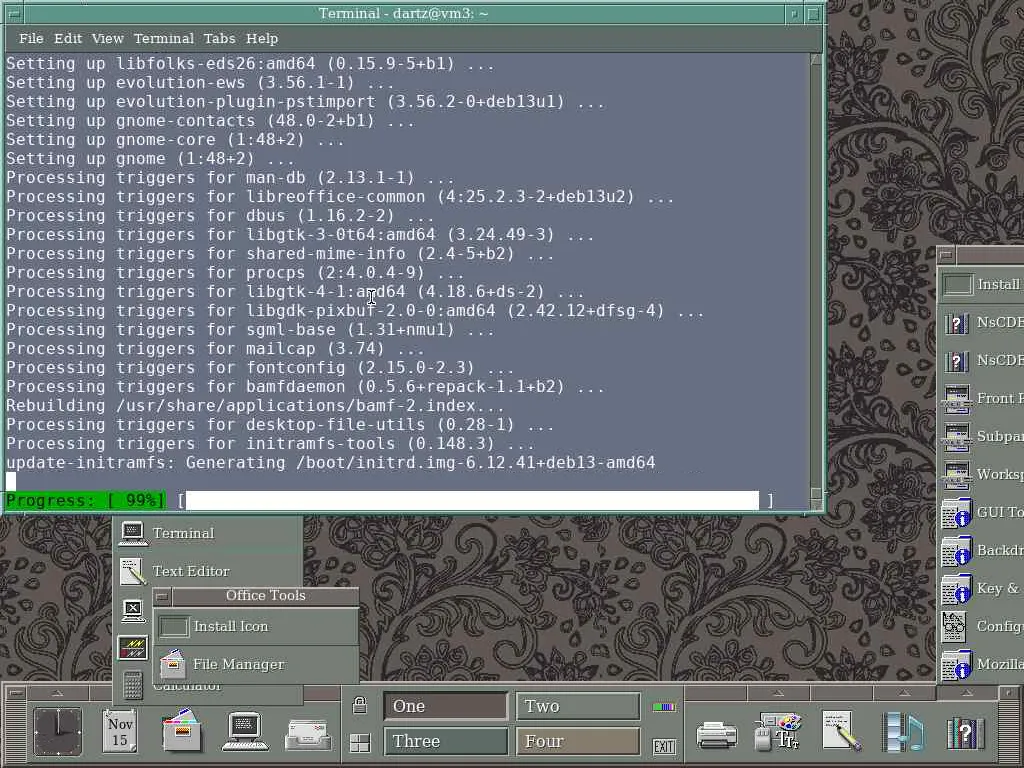Click the 'update-initramfs: Generating' output line
This screenshot has height=768, width=1024.
coord(330,463)
